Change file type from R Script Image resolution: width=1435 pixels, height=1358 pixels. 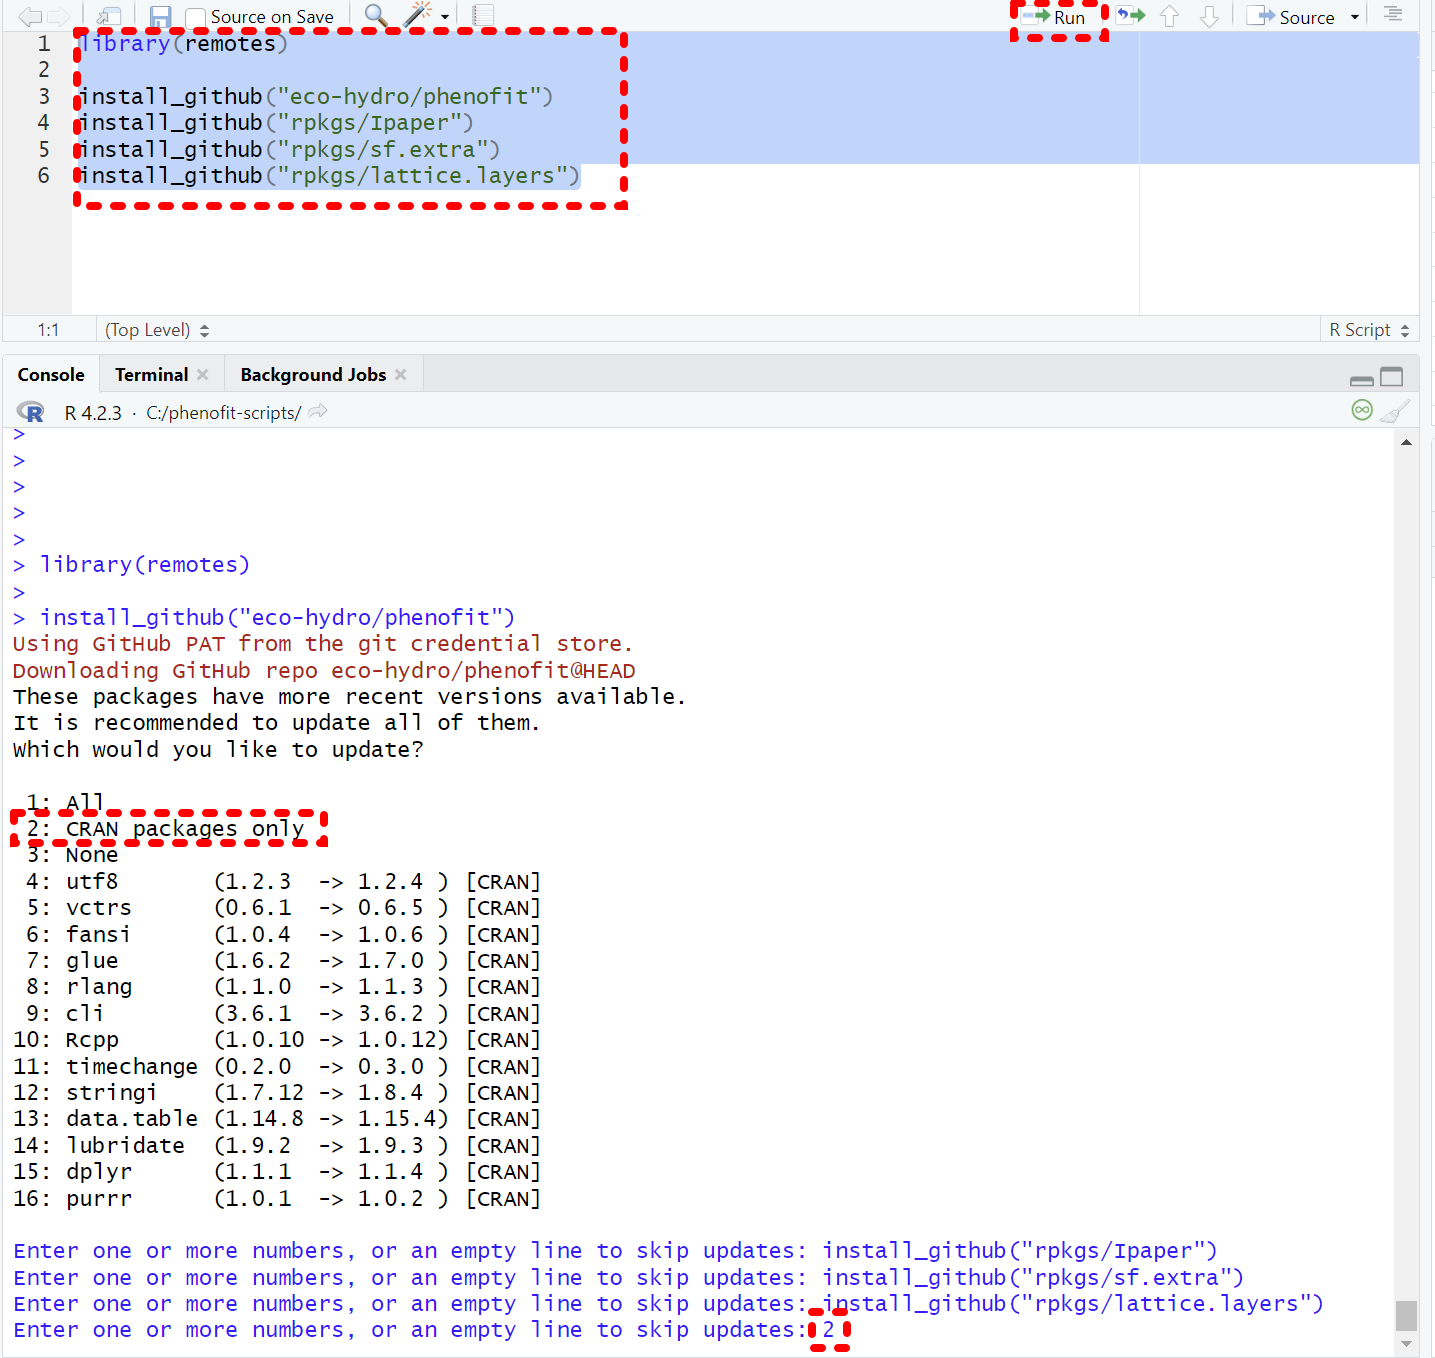(x=1369, y=330)
